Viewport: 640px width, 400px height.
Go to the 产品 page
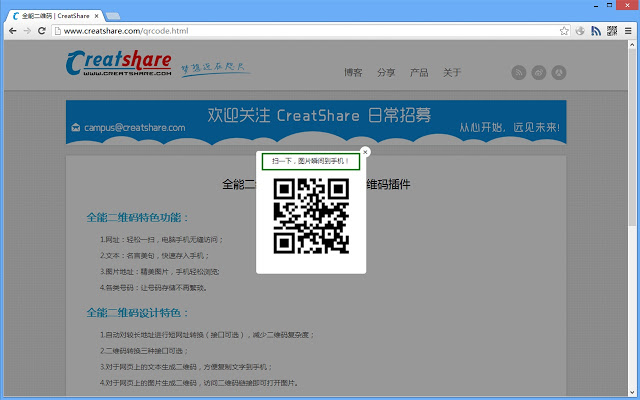(x=419, y=73)
